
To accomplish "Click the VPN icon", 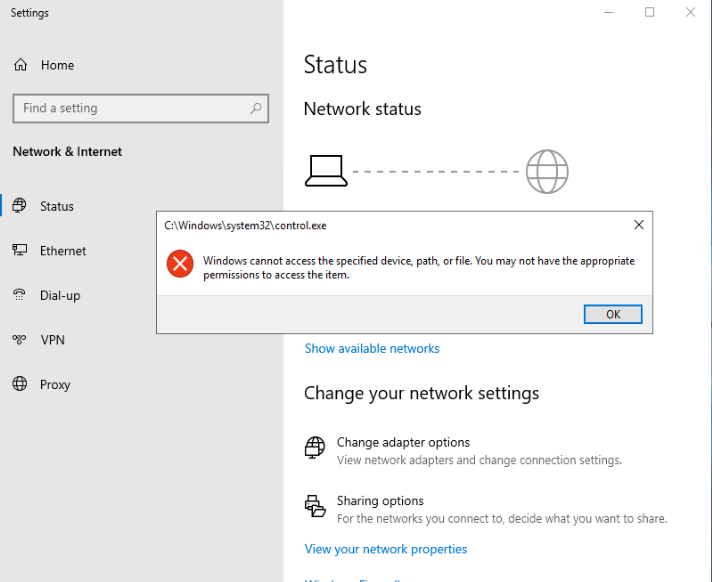I will (20, 340).
